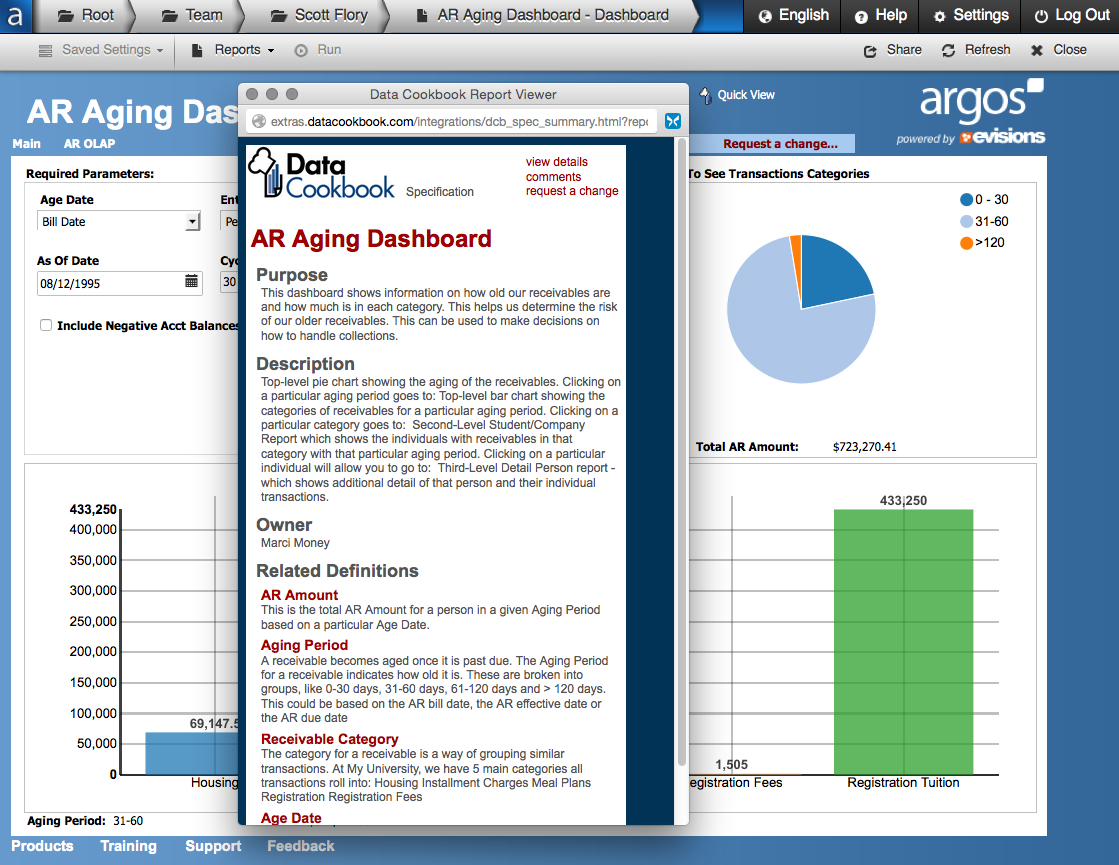Click the red close dot of Report Viewer
This screenshot has height=865, width=1119.
tap(252, 94)
